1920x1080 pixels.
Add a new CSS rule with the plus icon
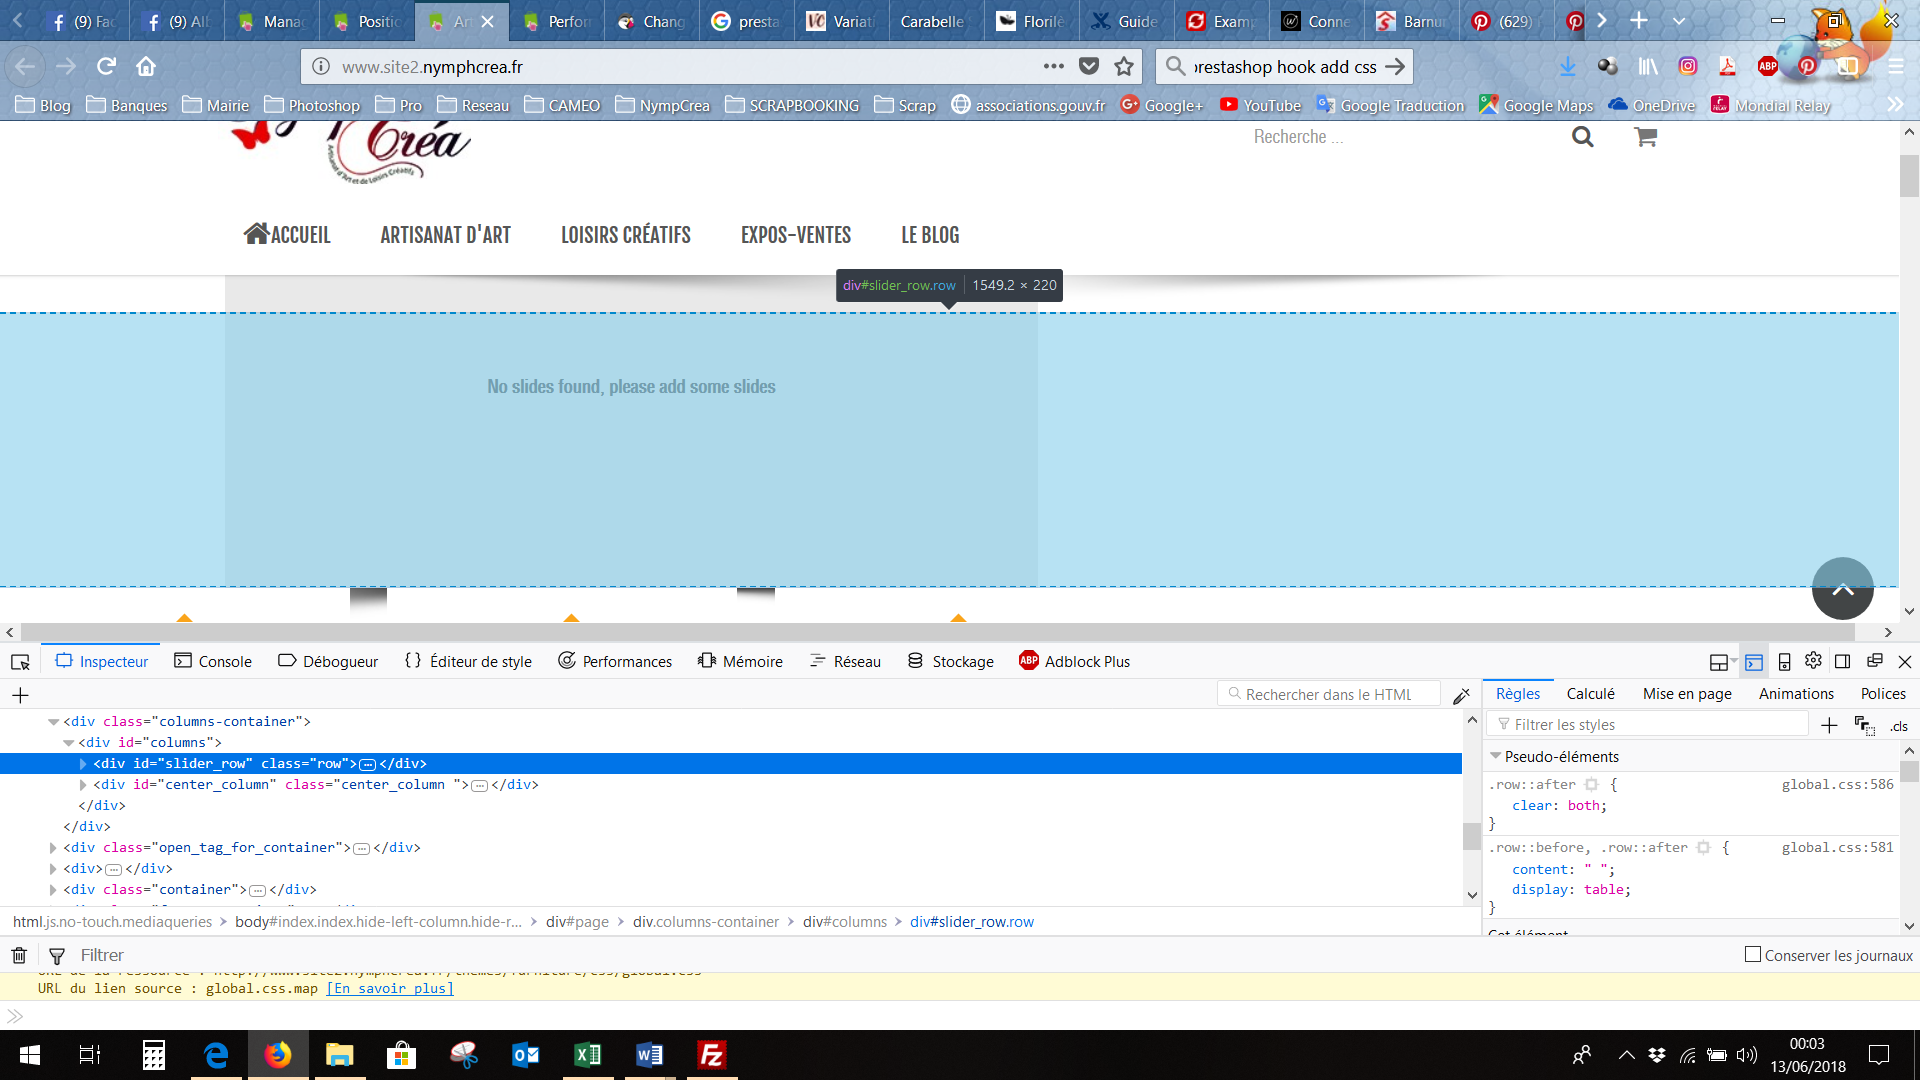[x=1829, y=725]
